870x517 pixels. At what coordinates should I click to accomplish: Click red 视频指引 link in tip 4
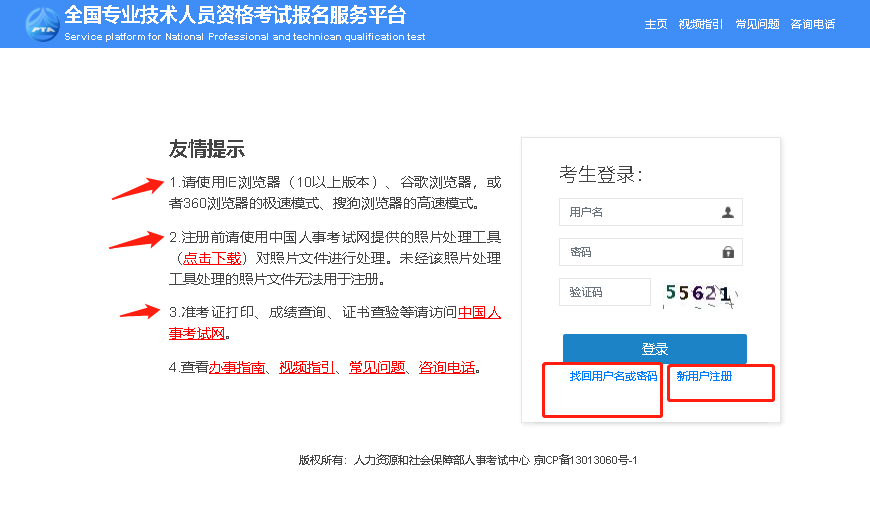306,368
